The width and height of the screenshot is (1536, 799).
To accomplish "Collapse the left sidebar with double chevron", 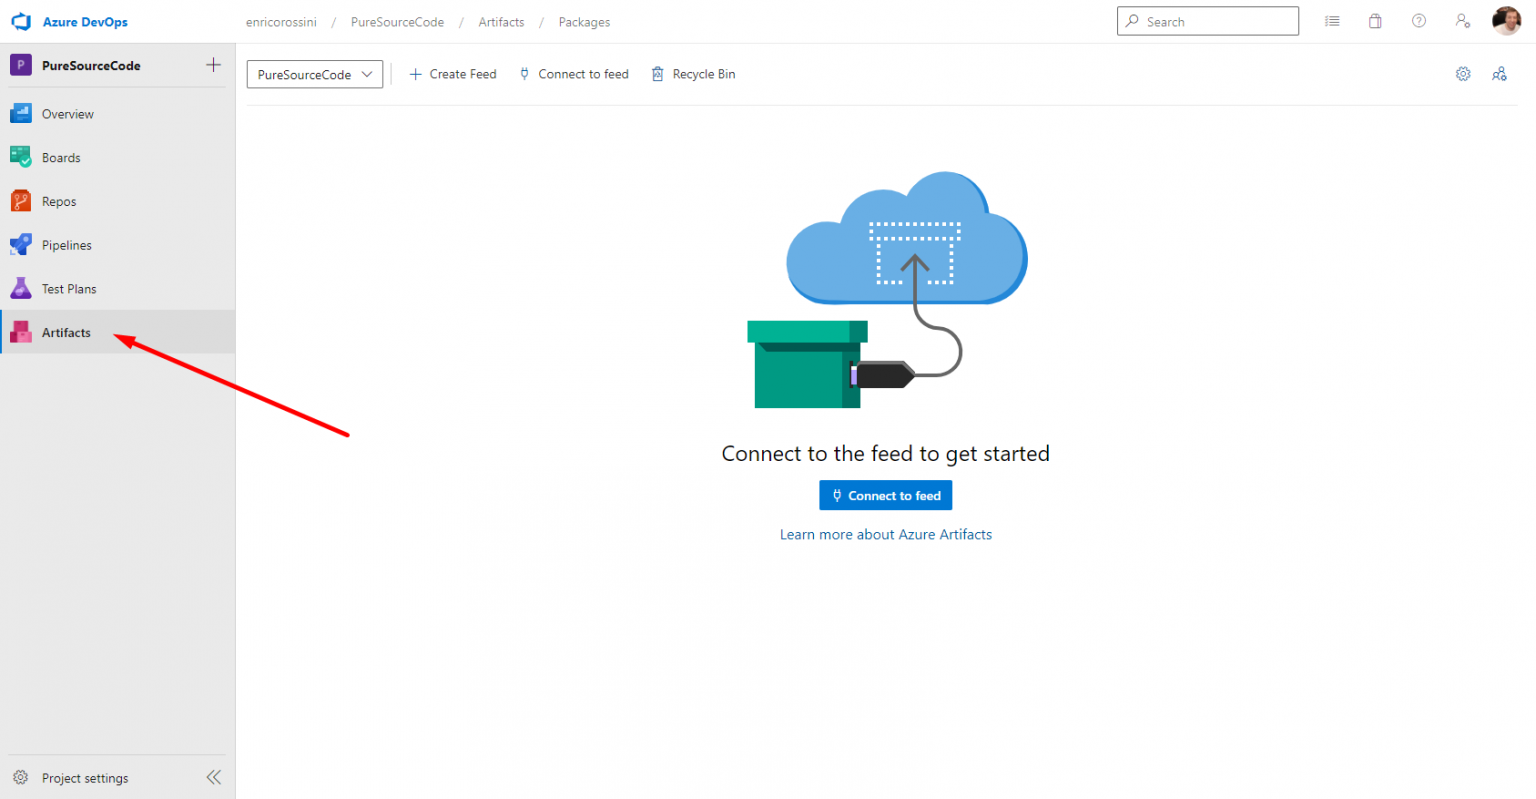I will (213, 777).
